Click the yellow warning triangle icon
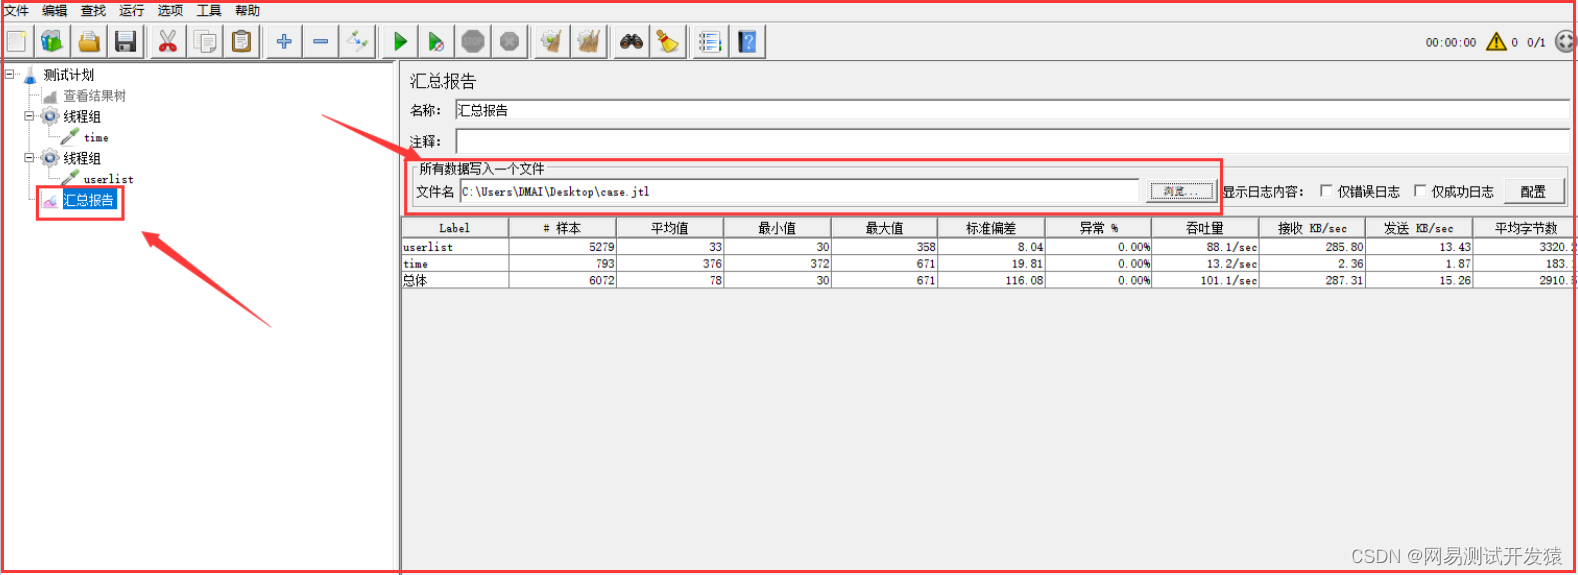This screenshot has width=1578, height=575. (1496, 42)
